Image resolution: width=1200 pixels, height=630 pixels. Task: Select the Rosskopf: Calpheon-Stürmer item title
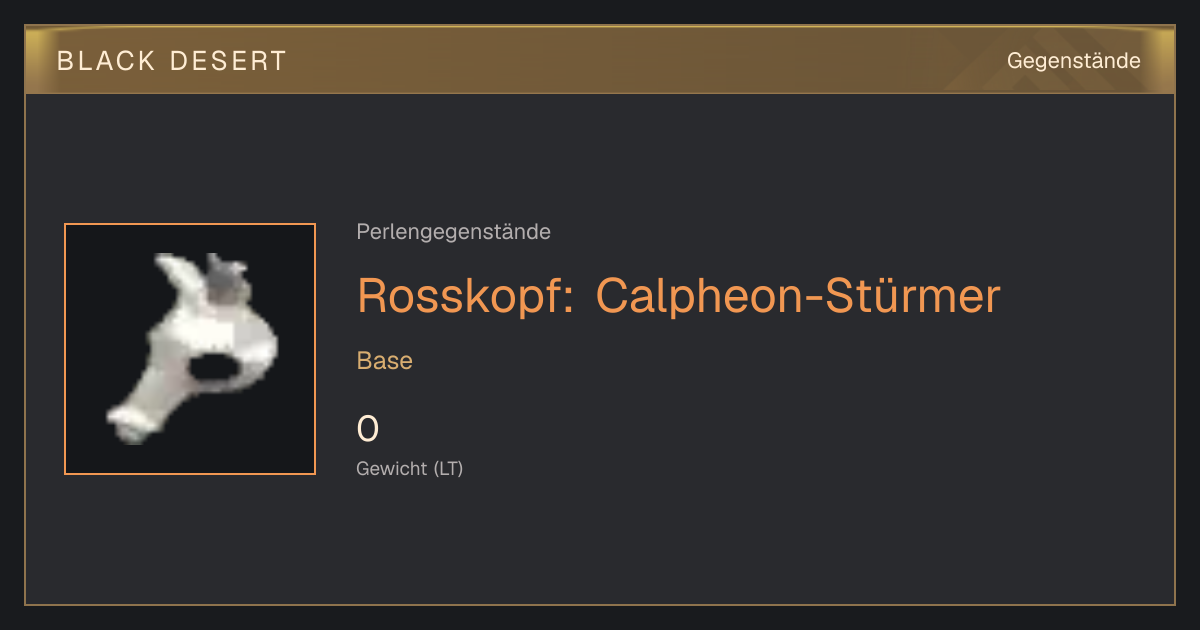coord(678,296)
